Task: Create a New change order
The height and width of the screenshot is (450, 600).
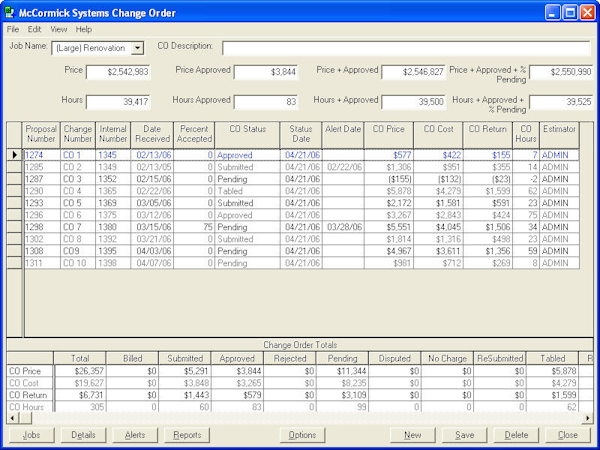Action: (x=412, y=435)
